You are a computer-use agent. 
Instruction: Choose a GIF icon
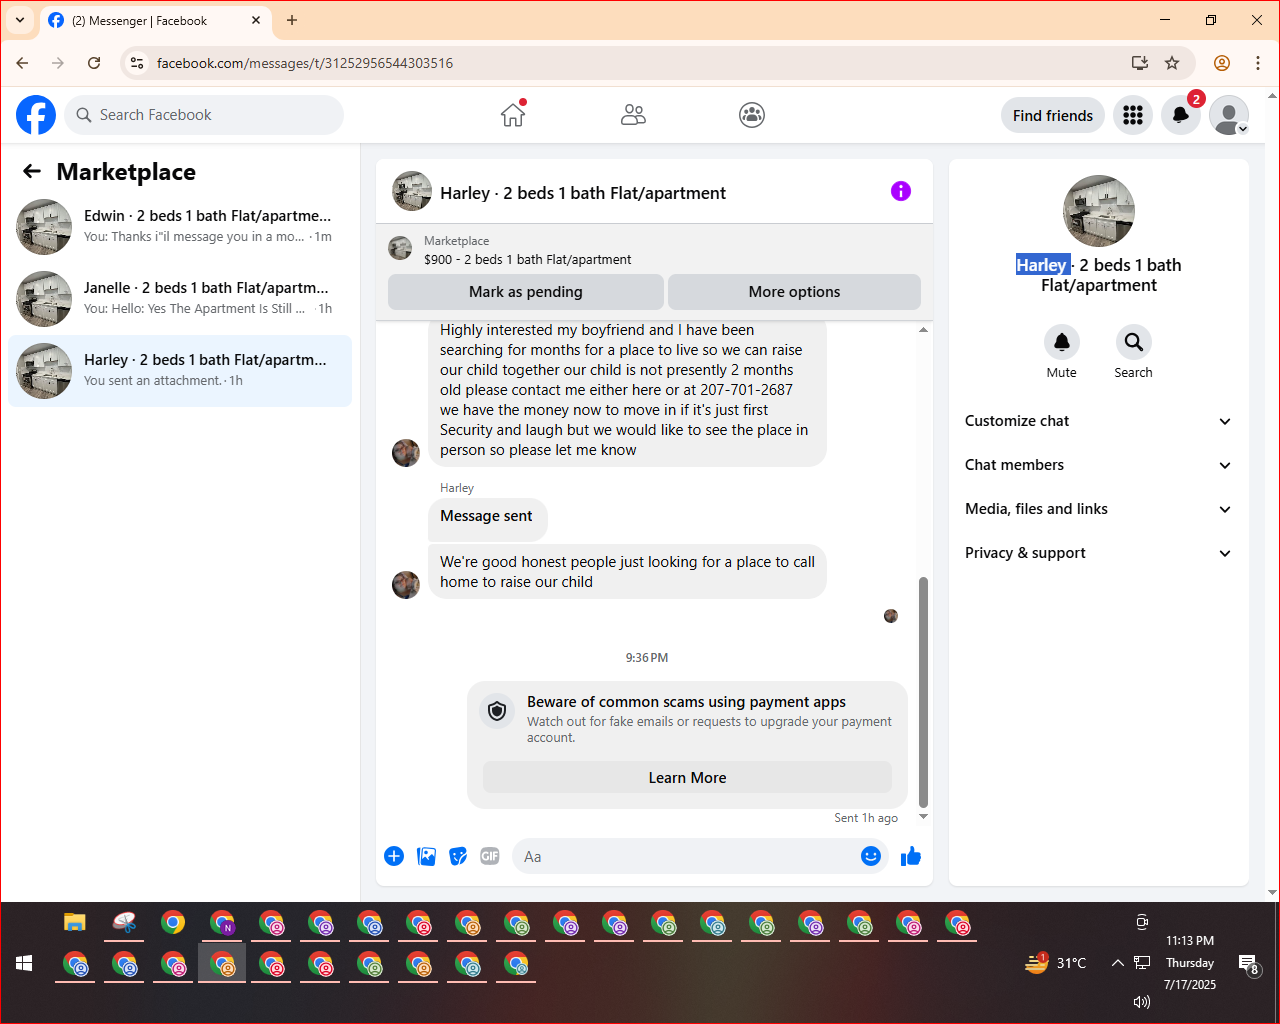[x=490, y=856]
